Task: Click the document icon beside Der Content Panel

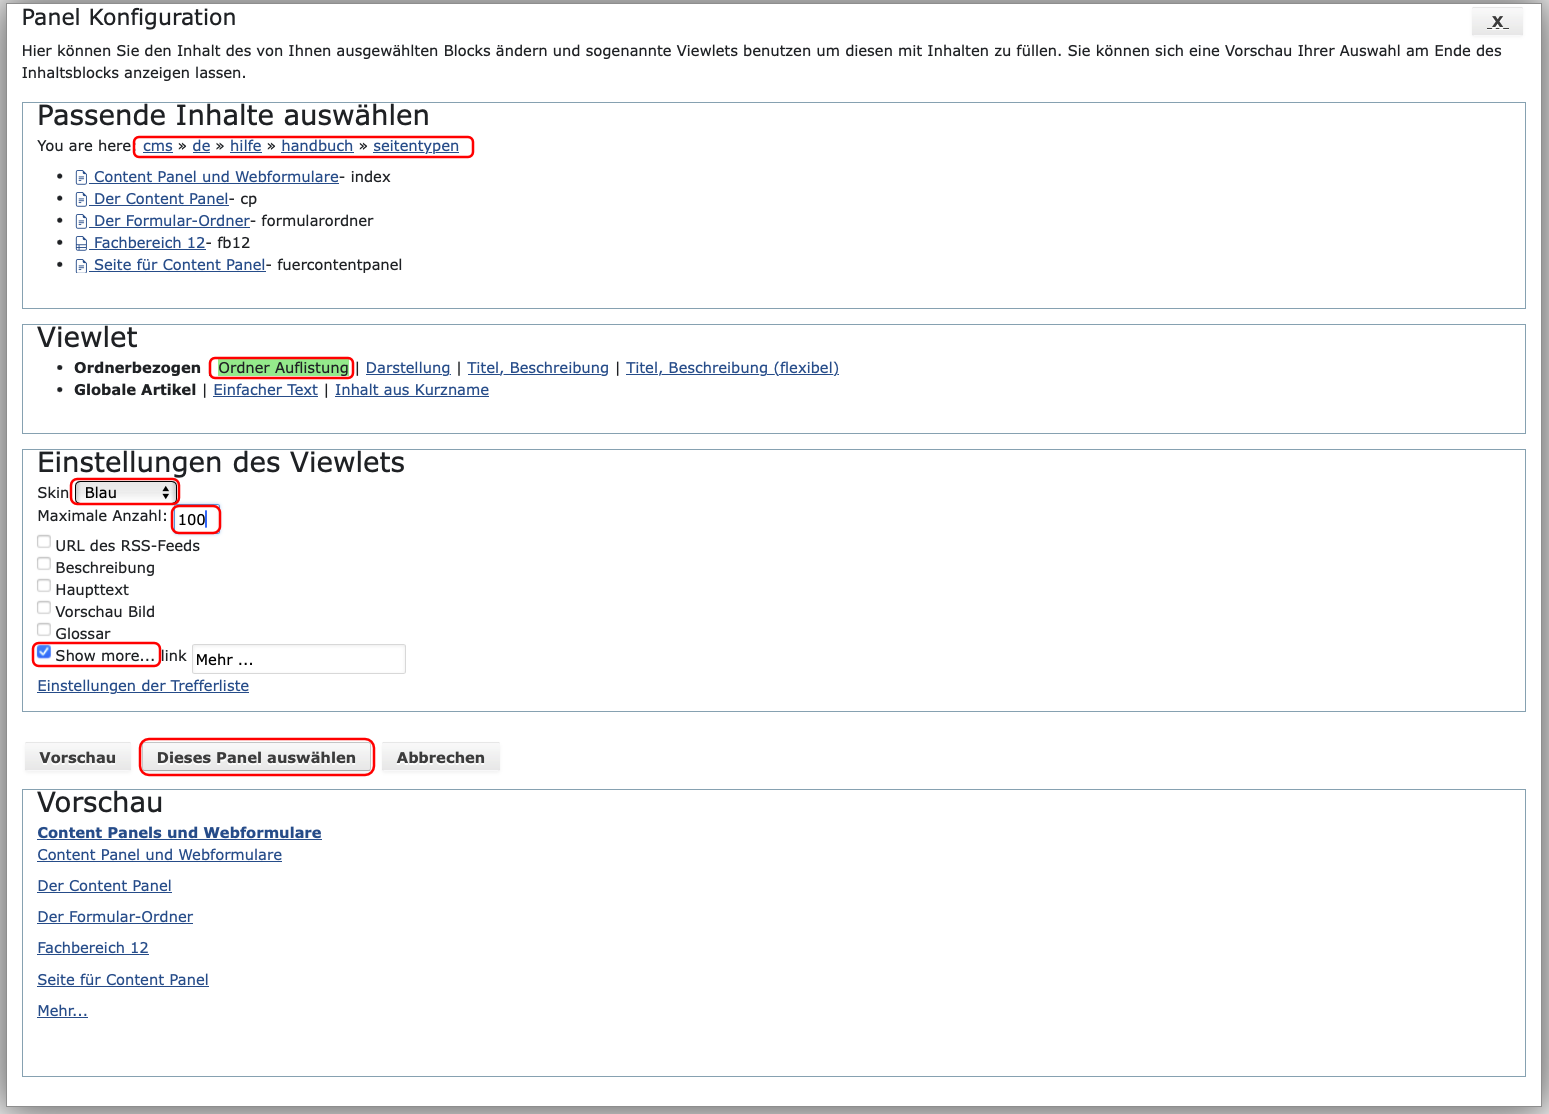Action: 82,200
